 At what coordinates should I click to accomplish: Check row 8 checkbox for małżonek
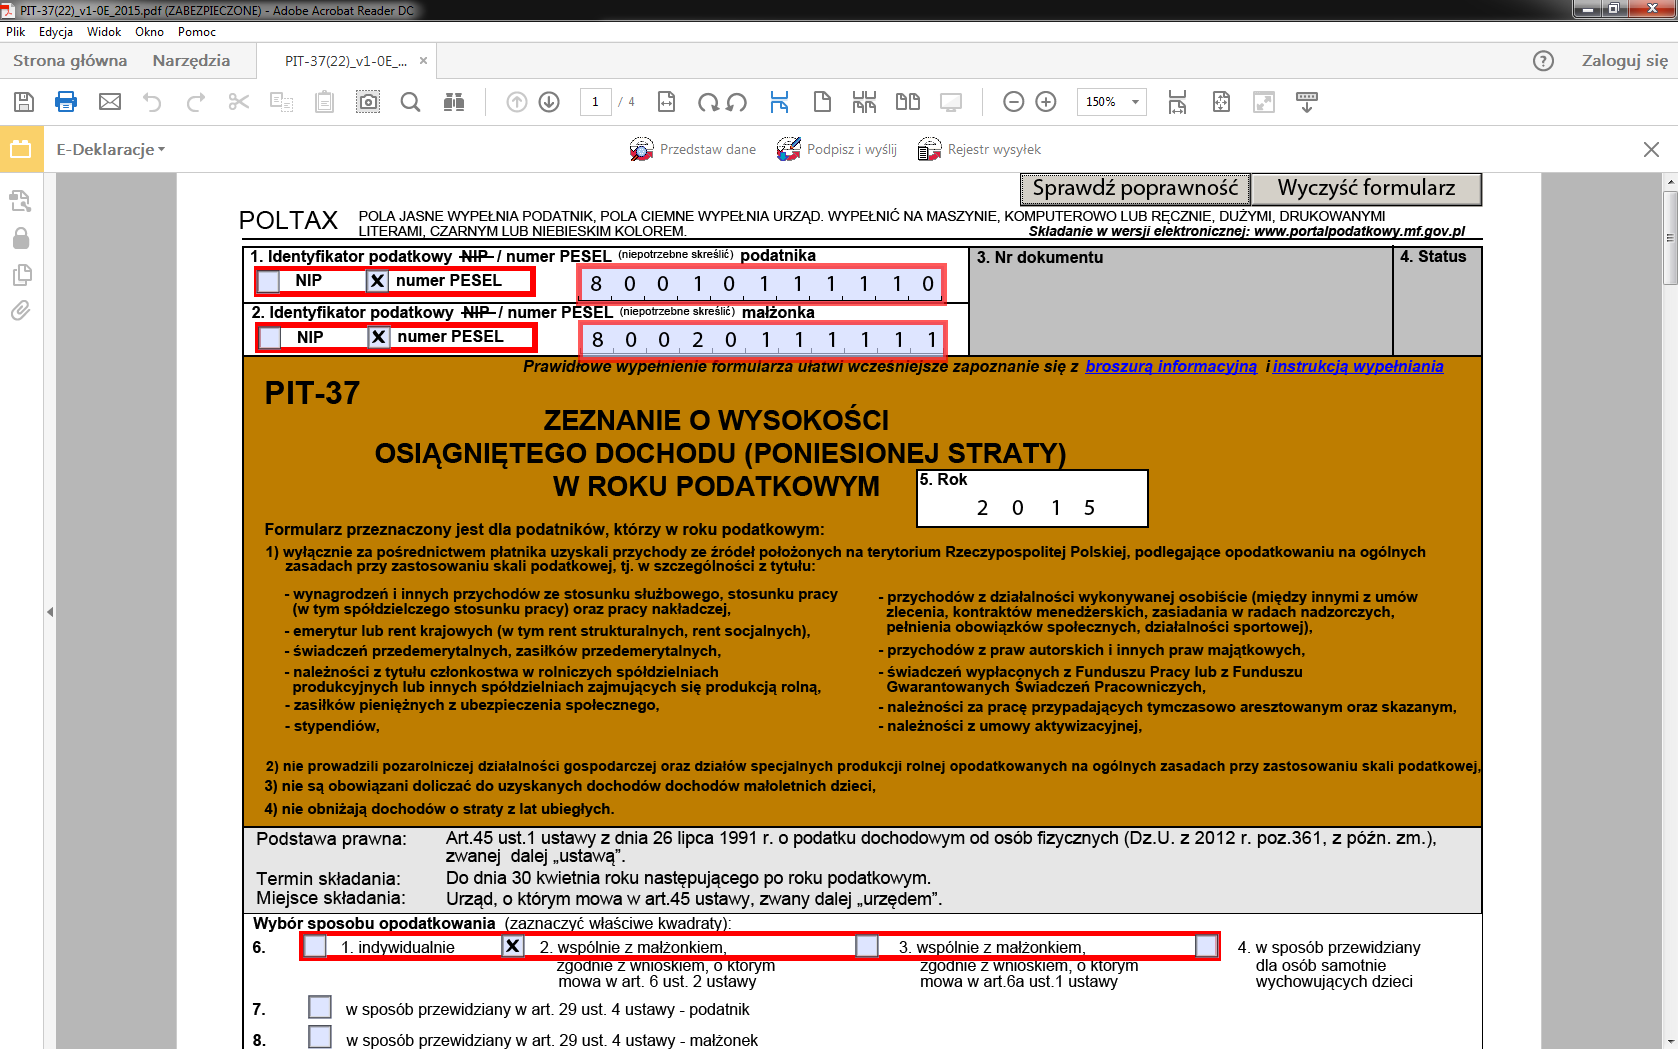(320, 1037)
